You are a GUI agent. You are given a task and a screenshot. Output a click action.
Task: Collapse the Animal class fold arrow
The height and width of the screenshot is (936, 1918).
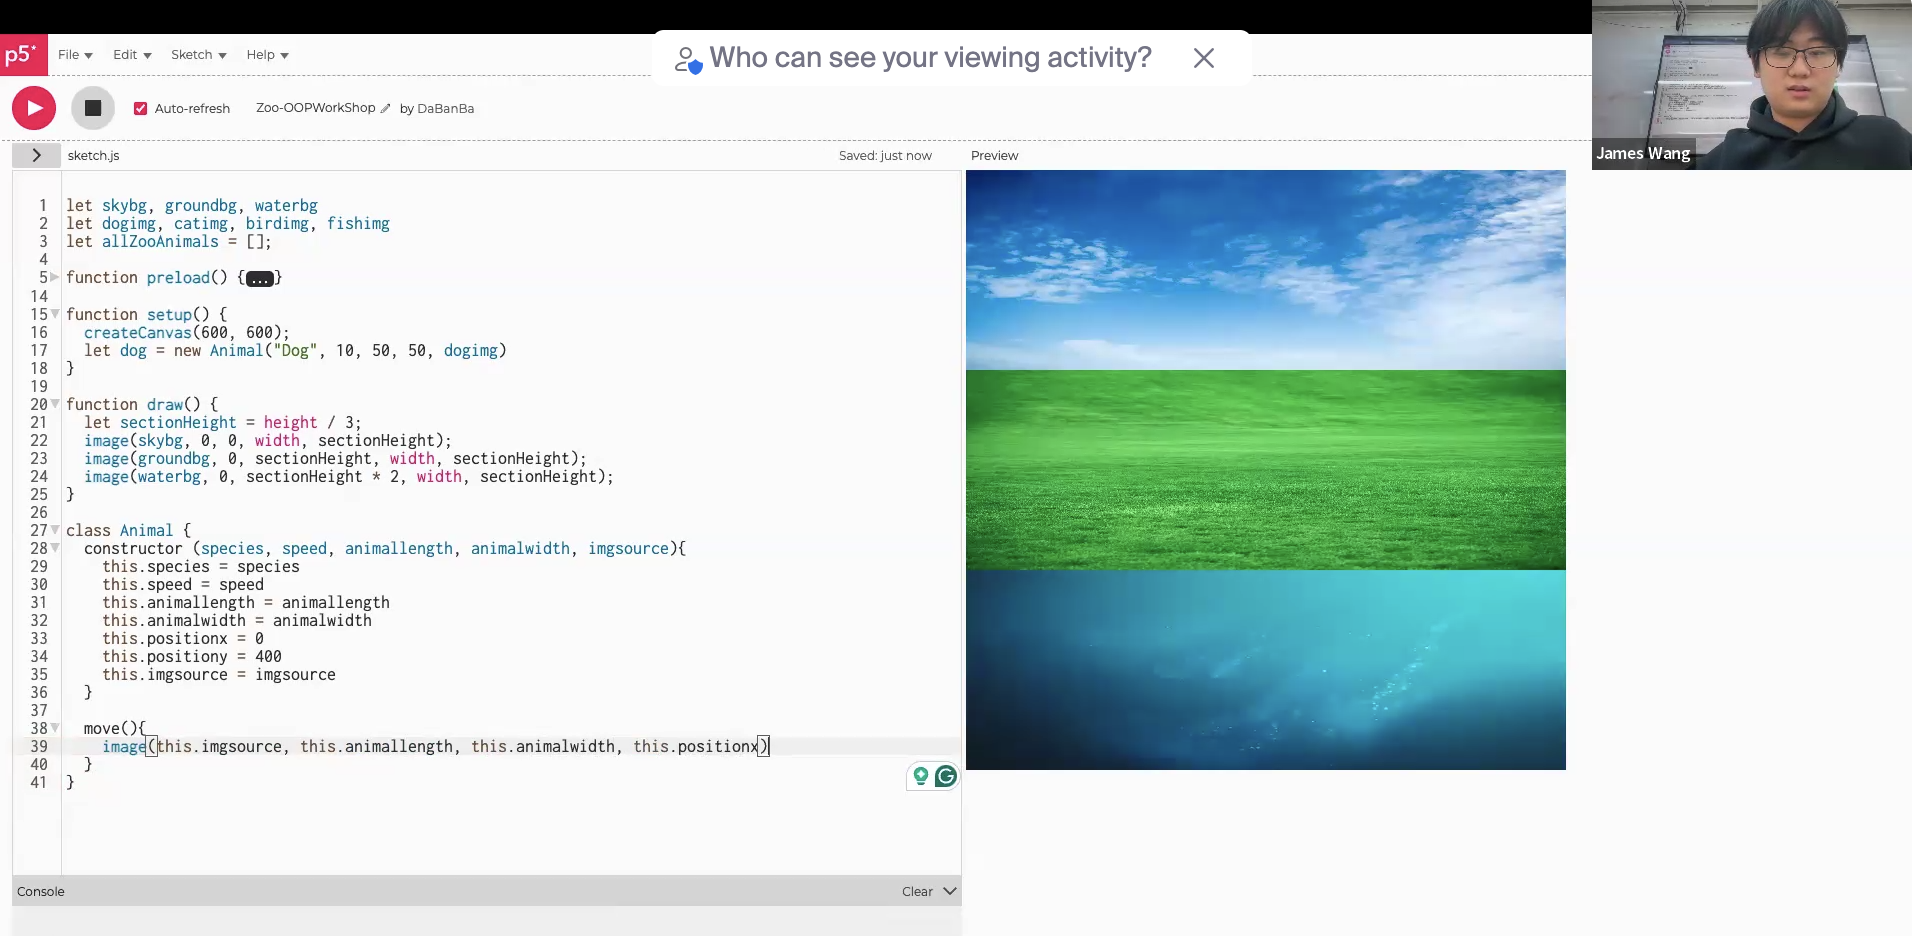point(55,530)
